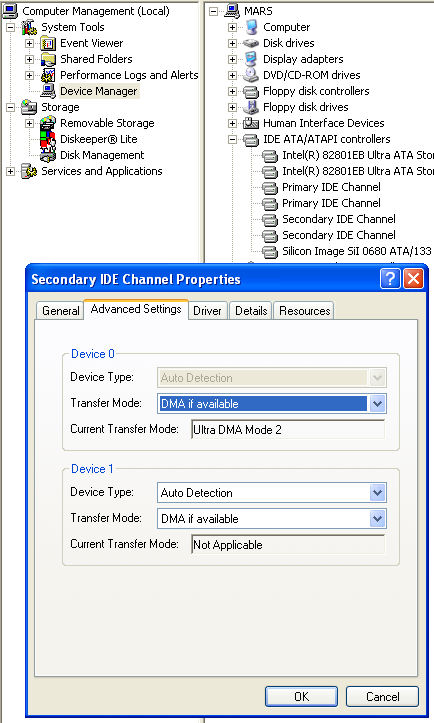Screen dimensions: 434x723
Task: Click the Disk Management icon
Action: pos(48,155)
